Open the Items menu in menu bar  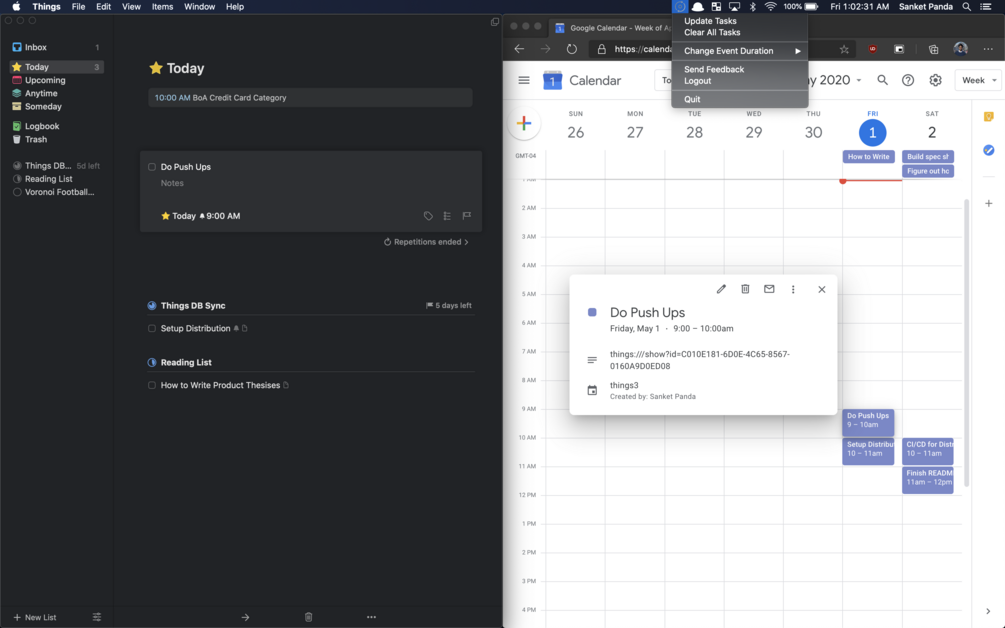[162, 6]
